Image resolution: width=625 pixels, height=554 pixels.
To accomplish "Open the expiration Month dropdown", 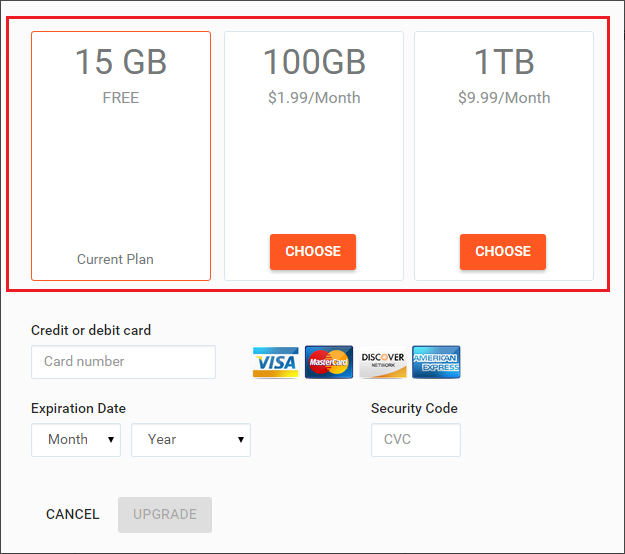I will (x=76, y=440).
